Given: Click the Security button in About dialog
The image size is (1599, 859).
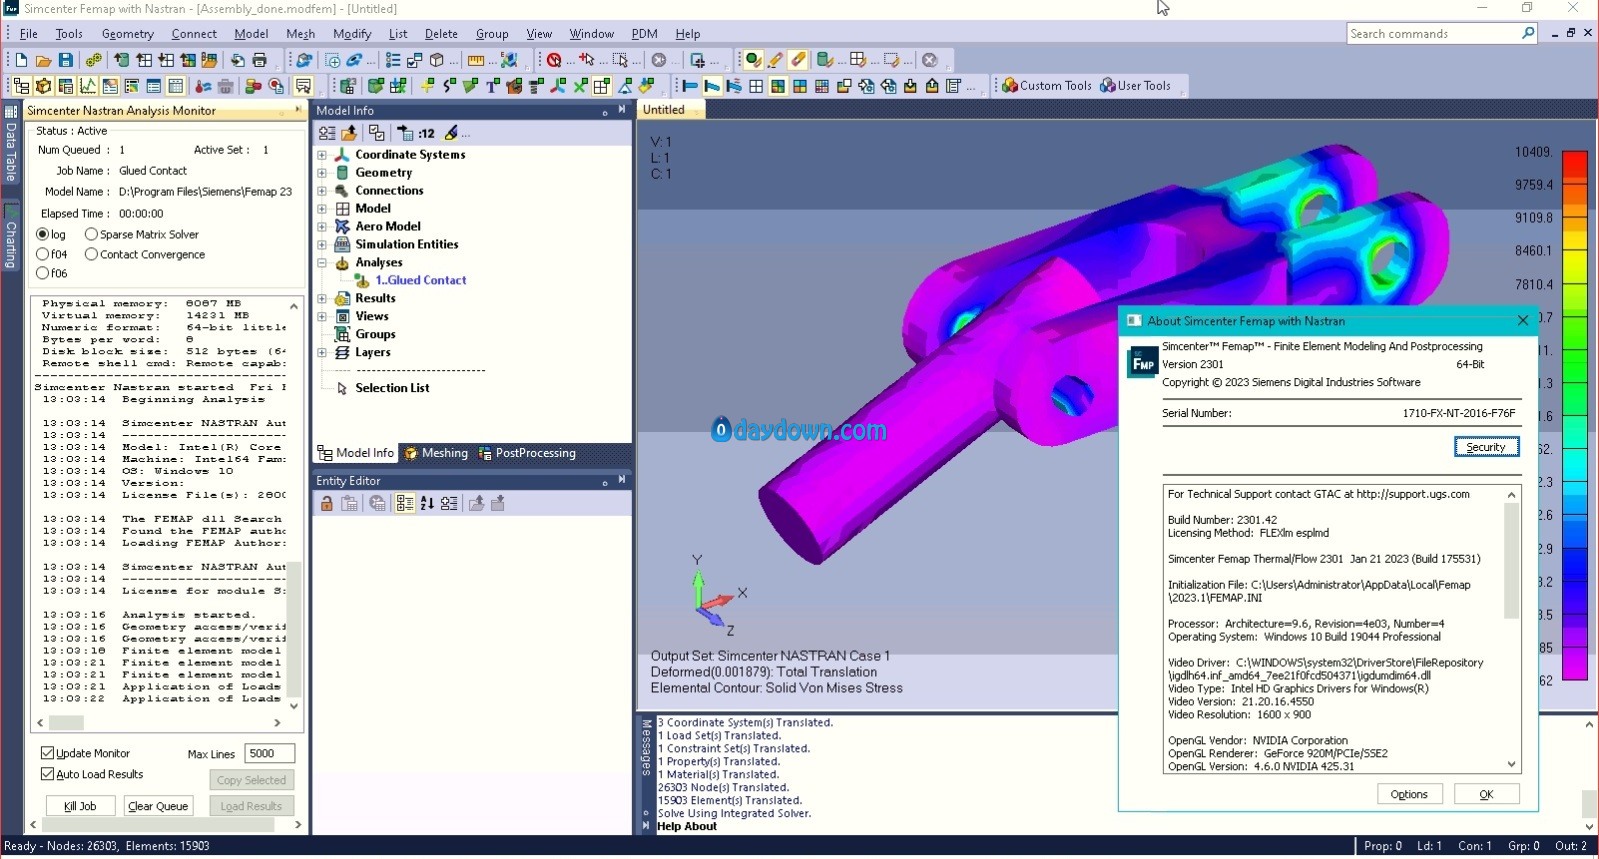Looking at the screenshot, I should click(1485, 447).
